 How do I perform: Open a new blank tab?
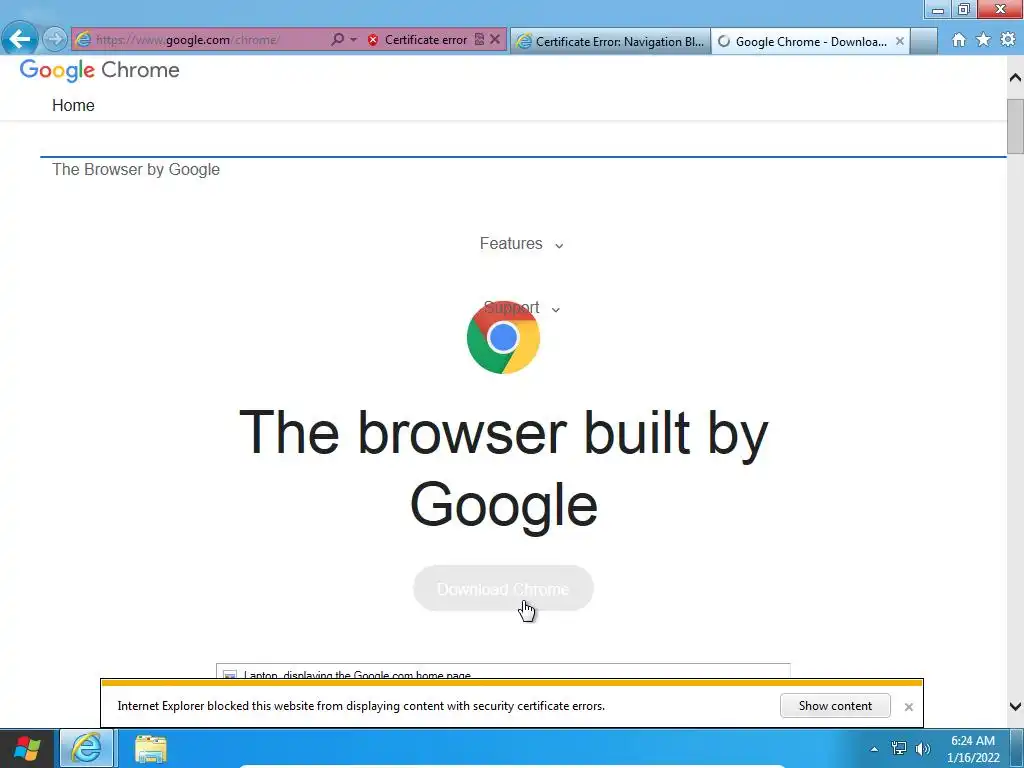pos(924,41)
